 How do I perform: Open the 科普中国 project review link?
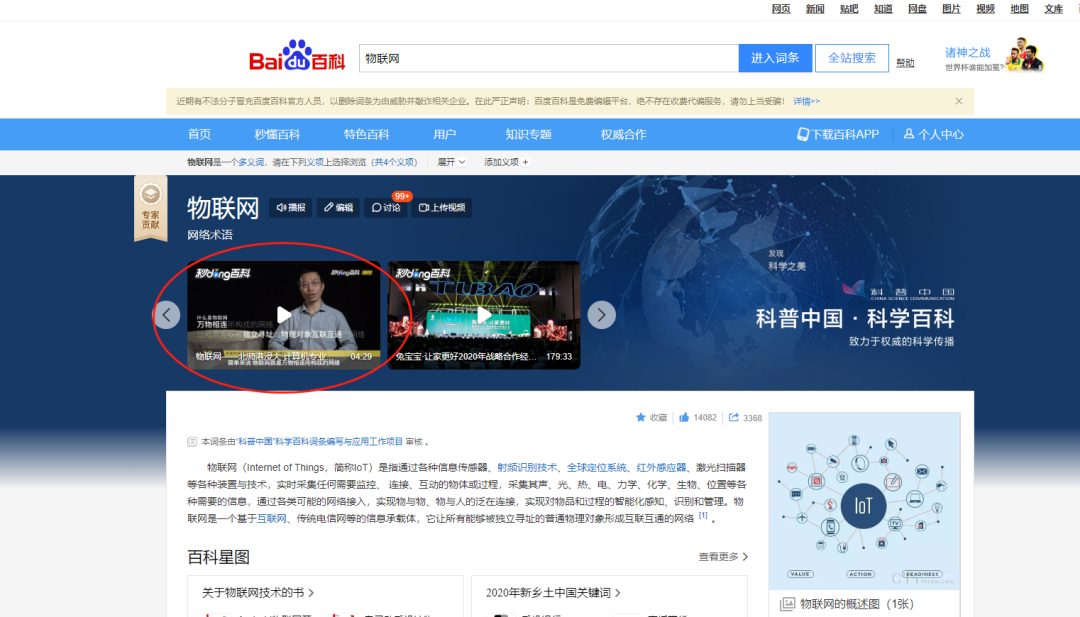coord(320,441)
